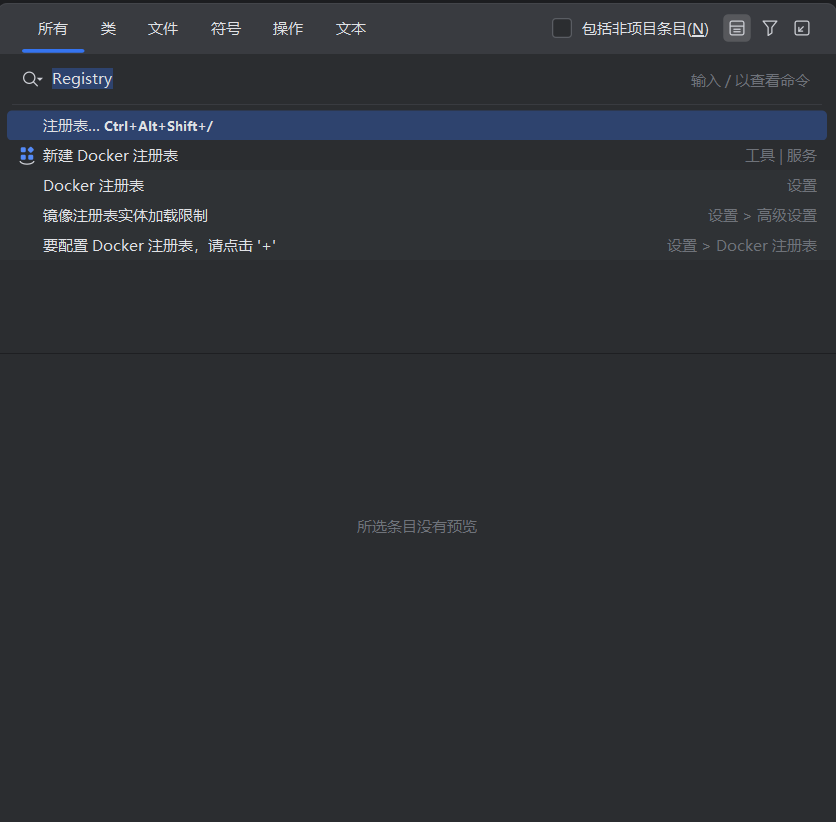The image size is (836, 822).
Task: Click the open-in-find-window icon top right
Action: click(801, 28)
